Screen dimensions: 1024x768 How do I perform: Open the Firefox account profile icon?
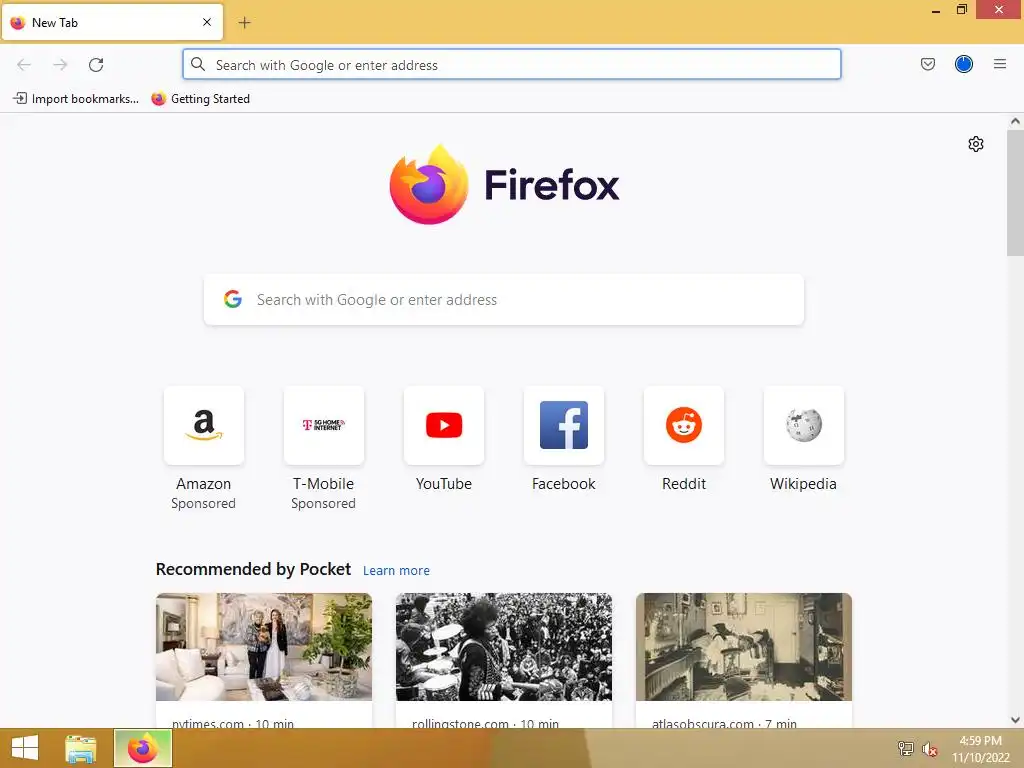tap(963, 64)
